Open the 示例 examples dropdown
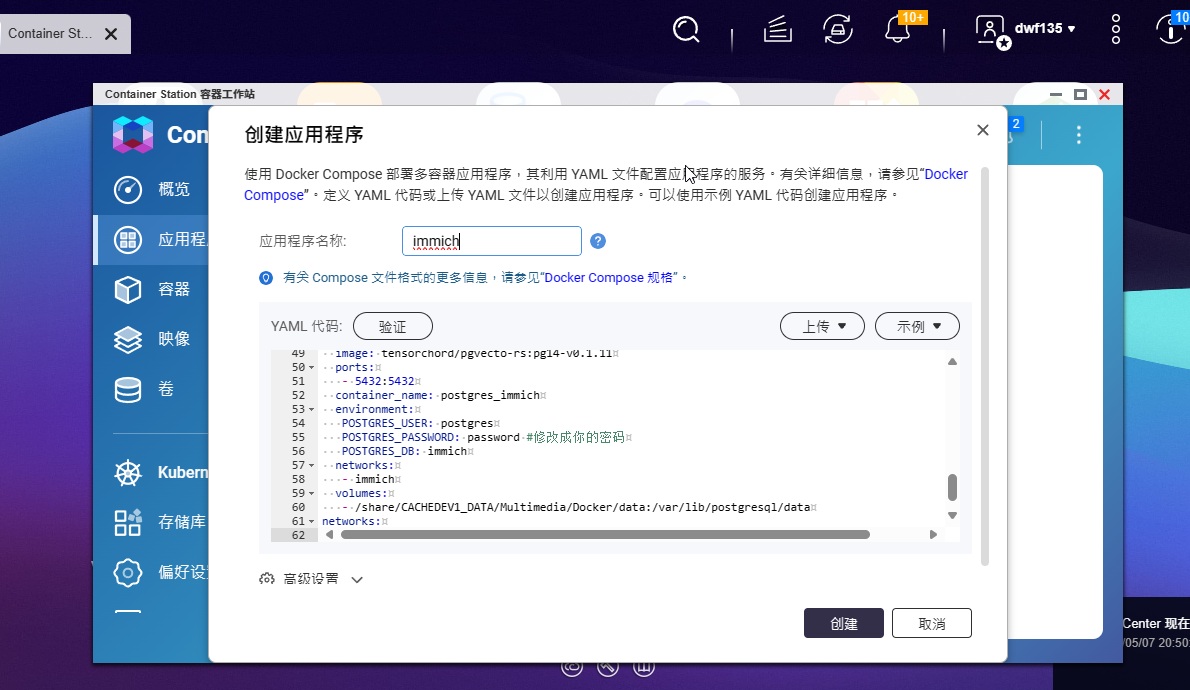Screen dimensions: 1190x690 point(918,326)
